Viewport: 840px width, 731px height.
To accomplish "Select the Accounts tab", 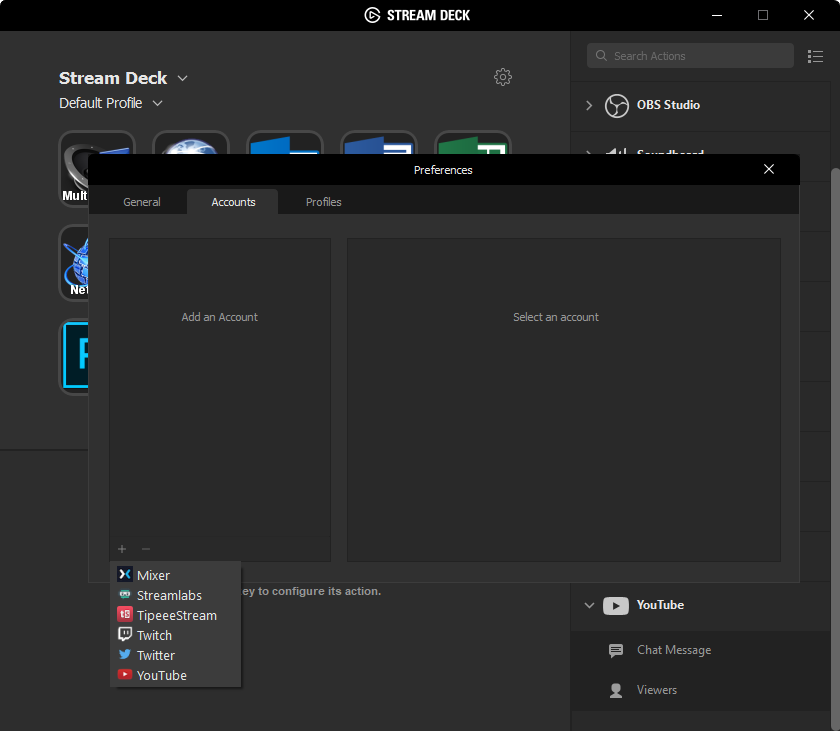I will (233, 202).
